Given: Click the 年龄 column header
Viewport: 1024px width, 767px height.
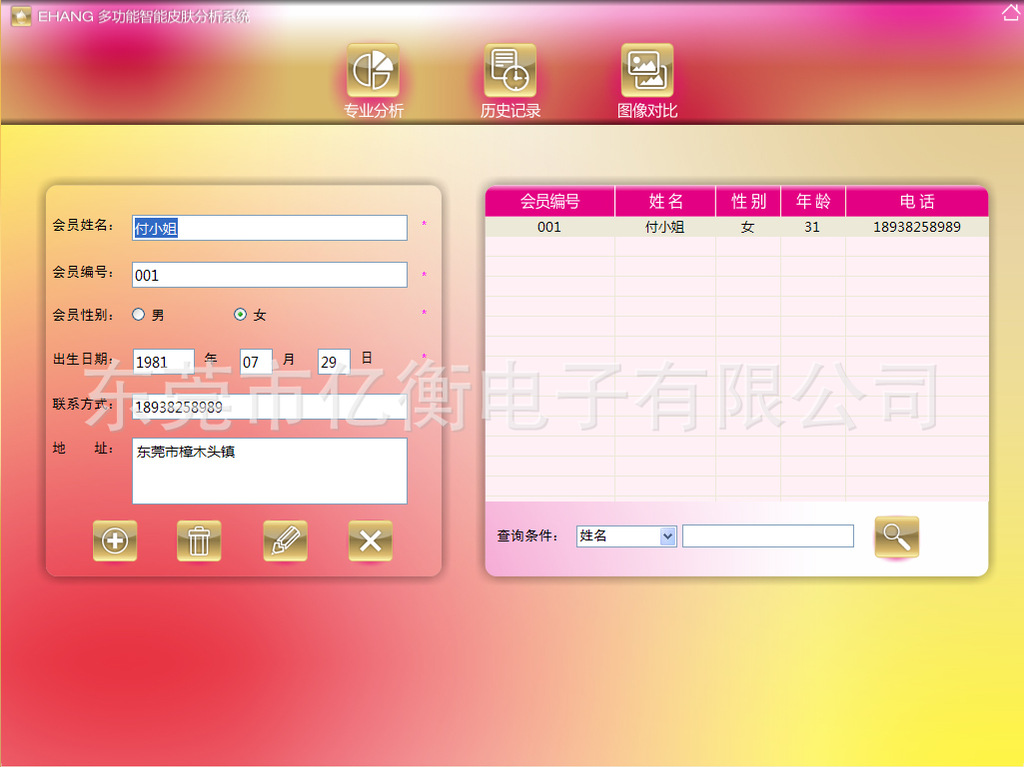Looking at the screenshot, I should [812, 202].
